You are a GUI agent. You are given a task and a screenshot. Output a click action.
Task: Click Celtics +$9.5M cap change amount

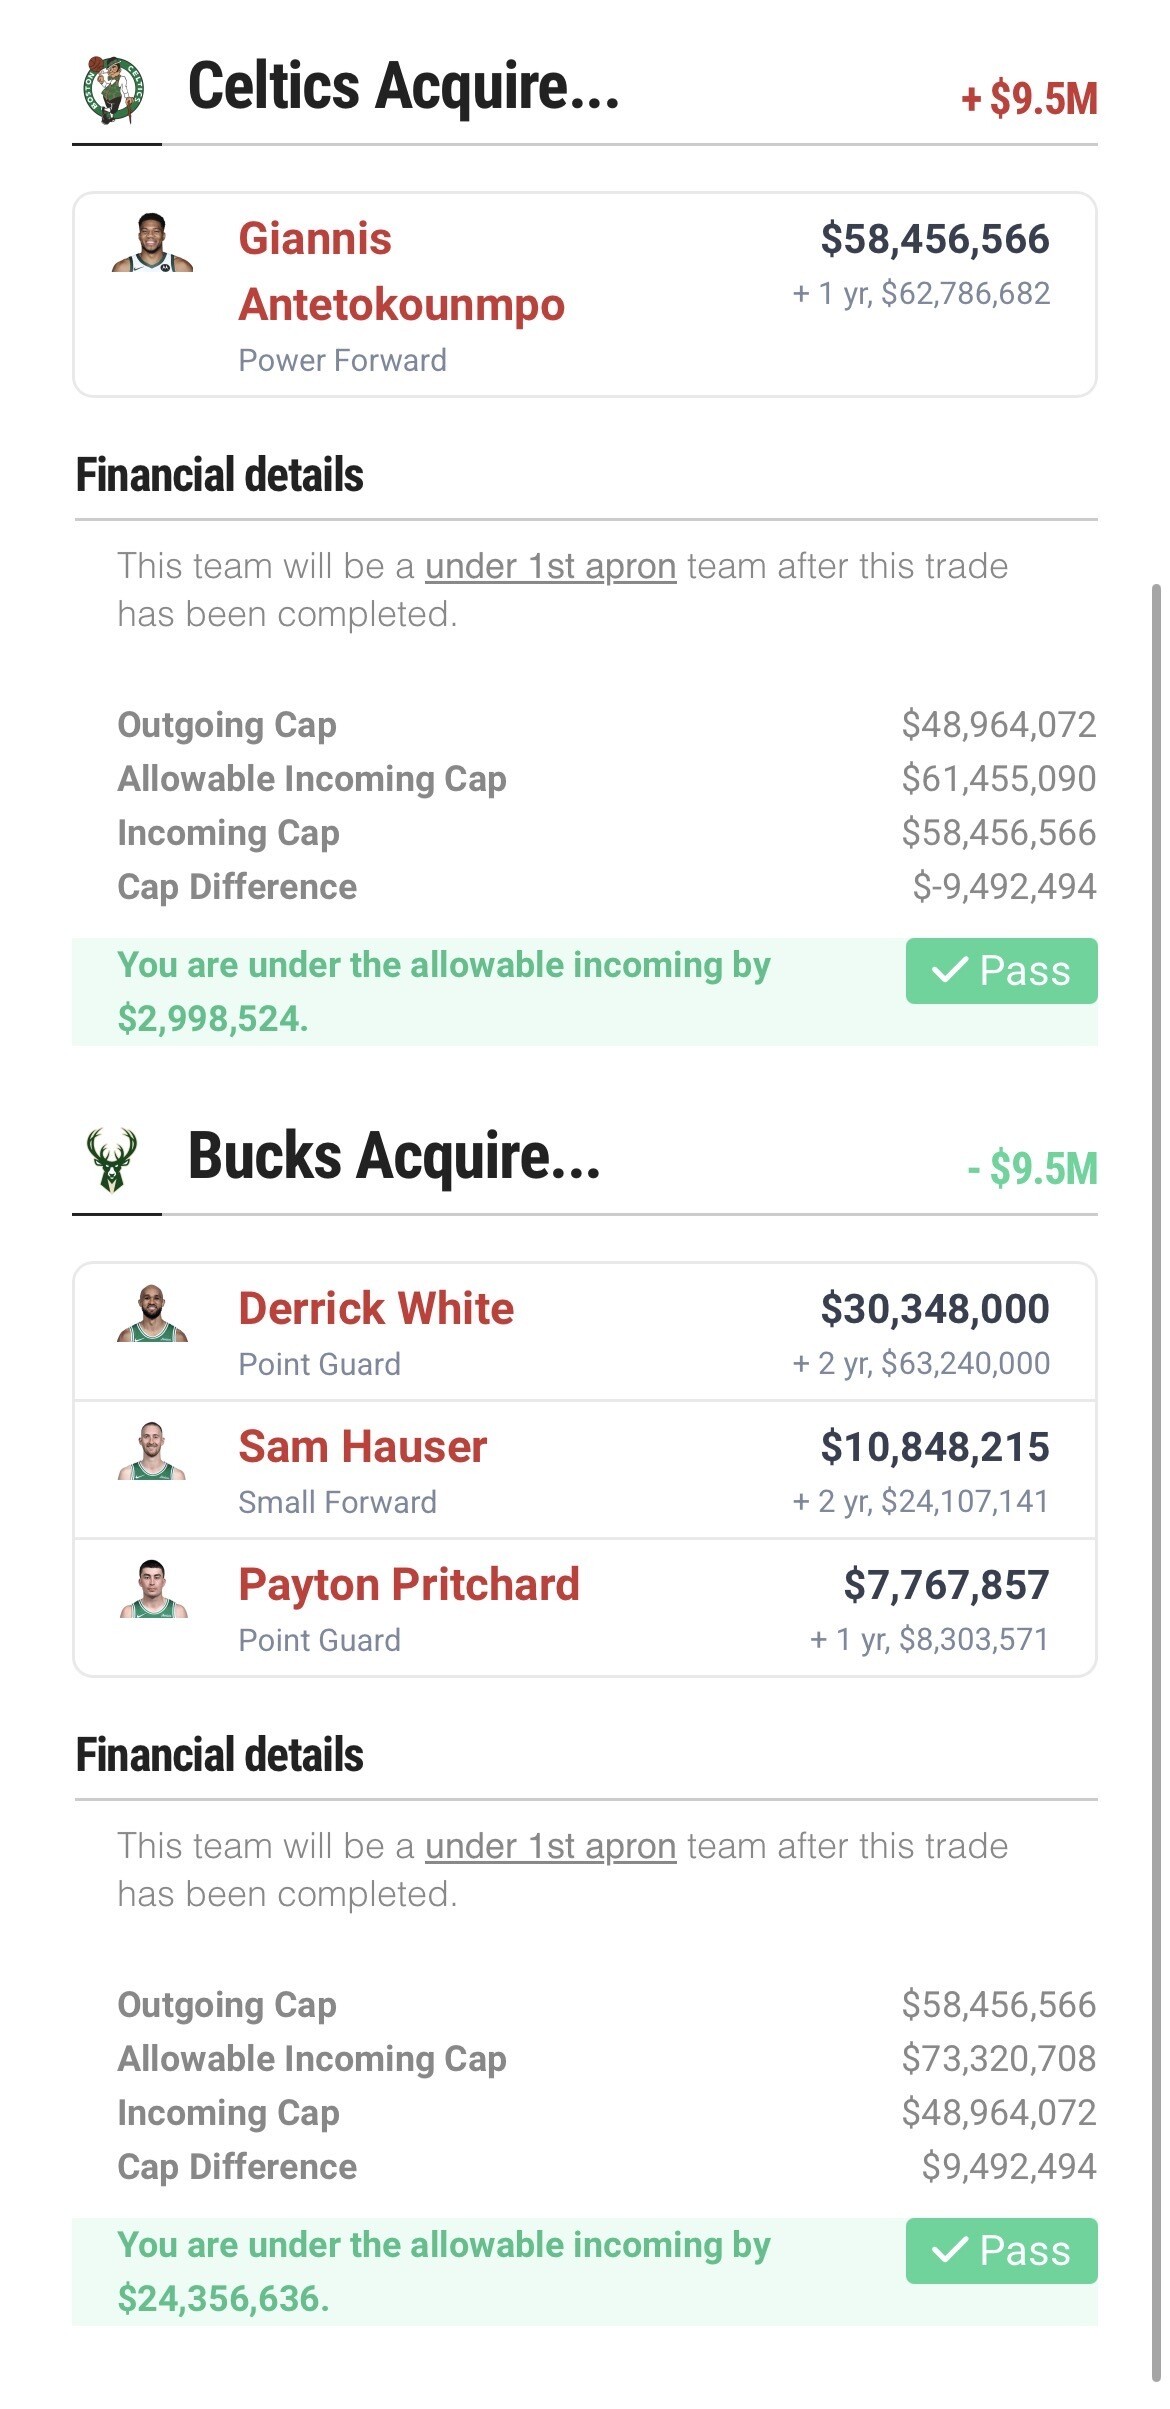pyautogui.click(x=1029, y=99)
